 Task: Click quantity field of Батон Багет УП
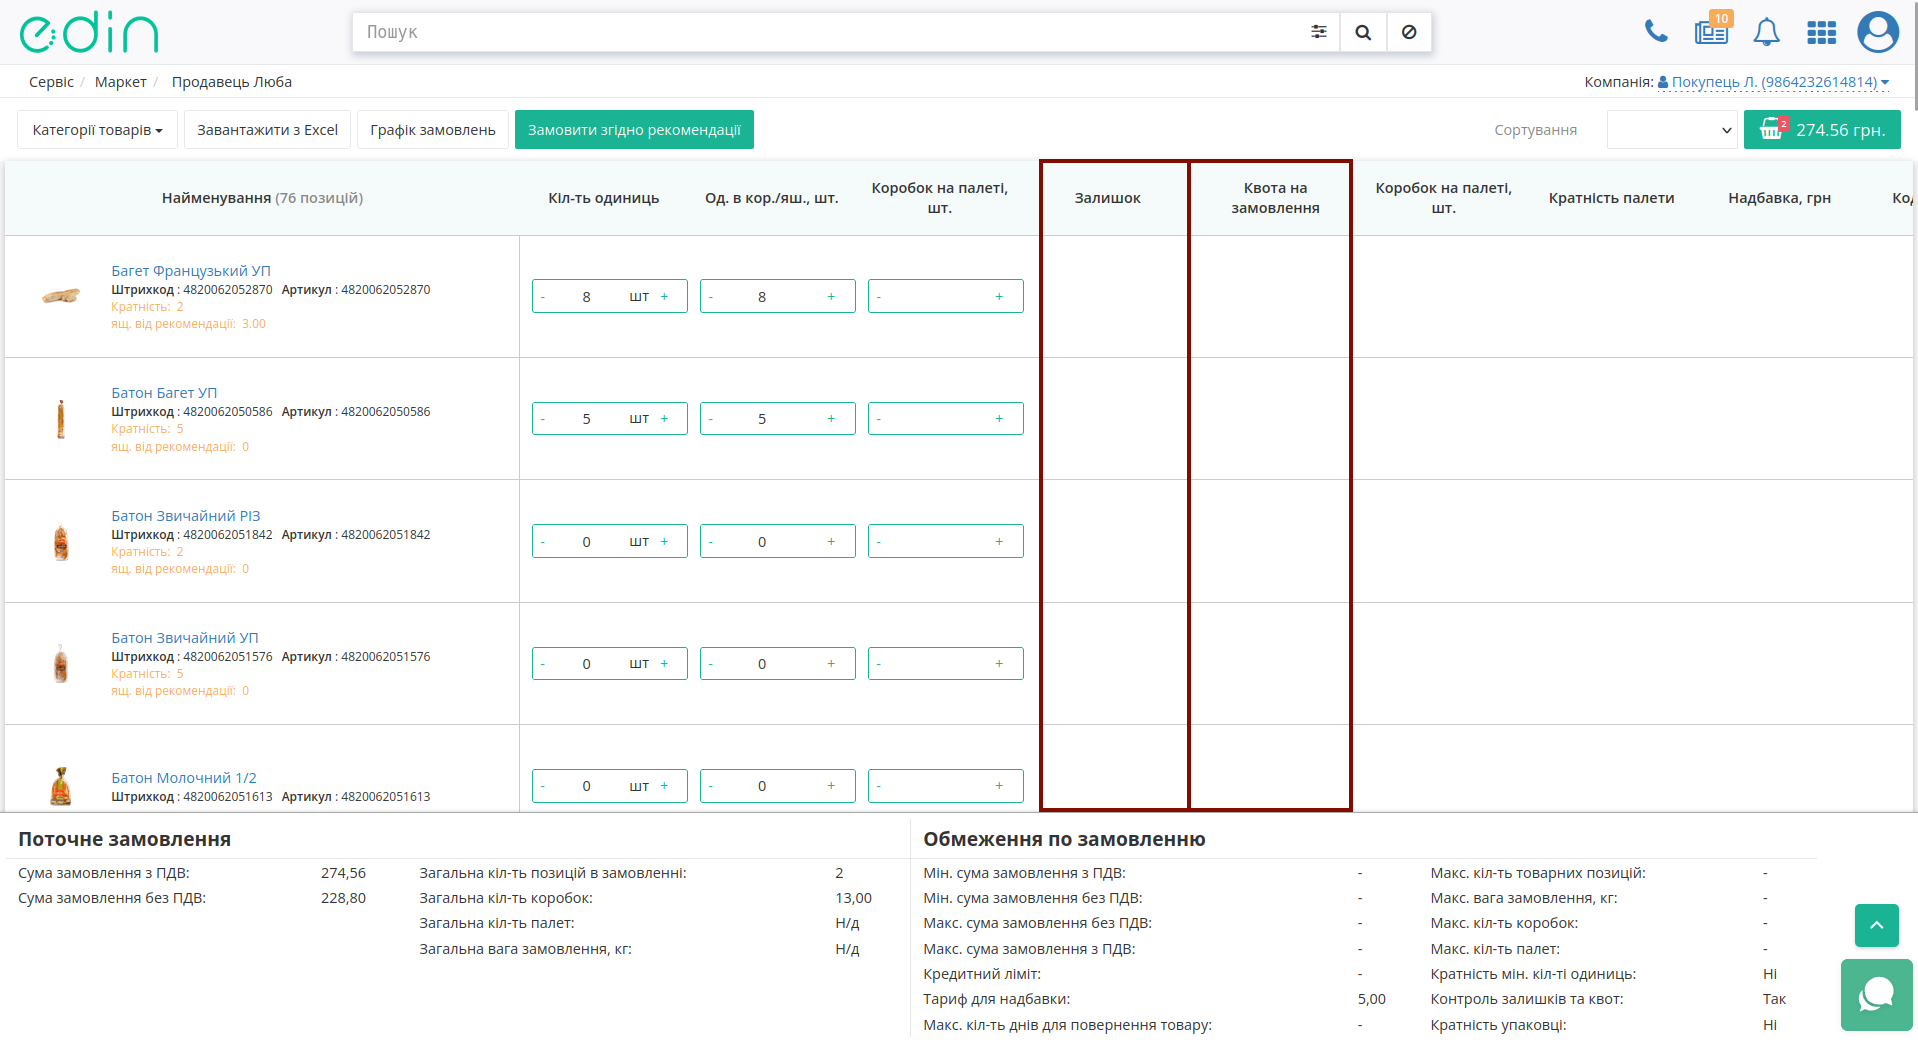coord(587,419)
